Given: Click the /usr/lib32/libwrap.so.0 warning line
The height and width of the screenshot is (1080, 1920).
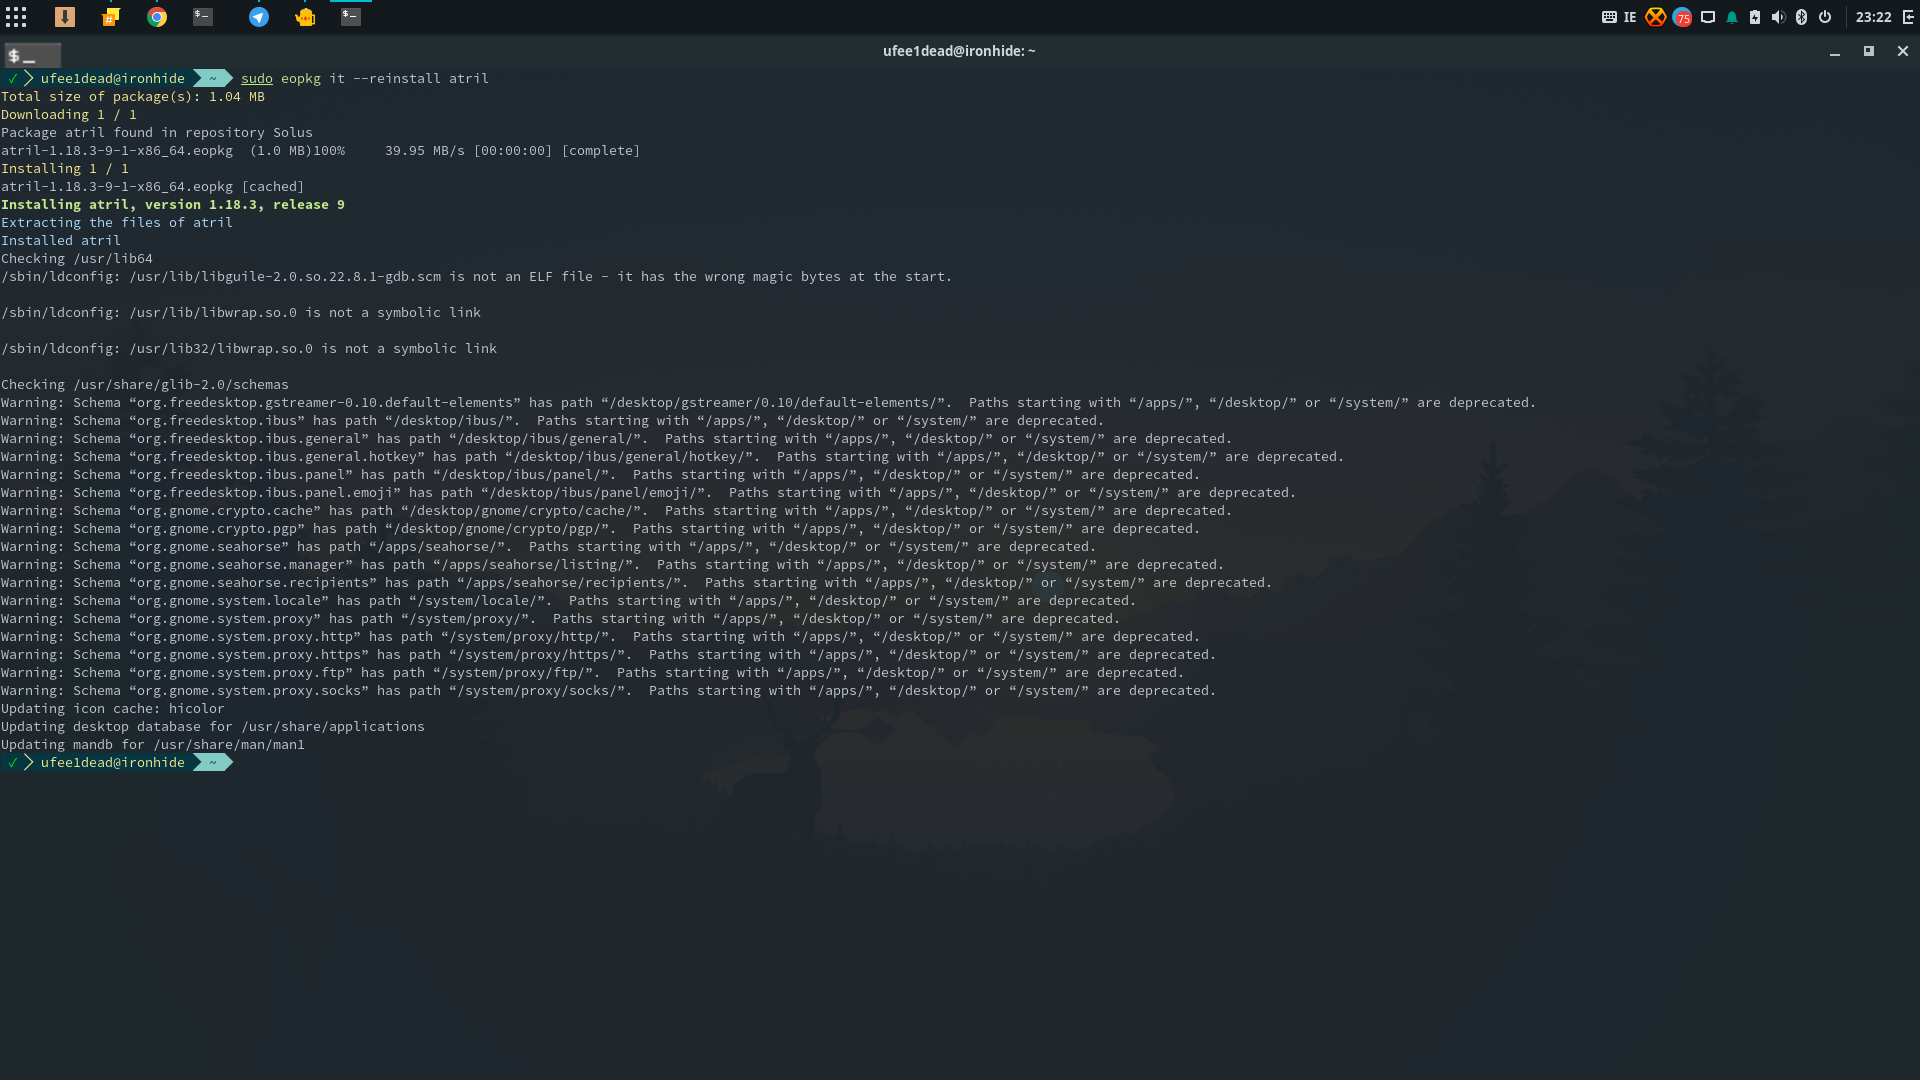Looking at the screenshot, I should [249, 349].
